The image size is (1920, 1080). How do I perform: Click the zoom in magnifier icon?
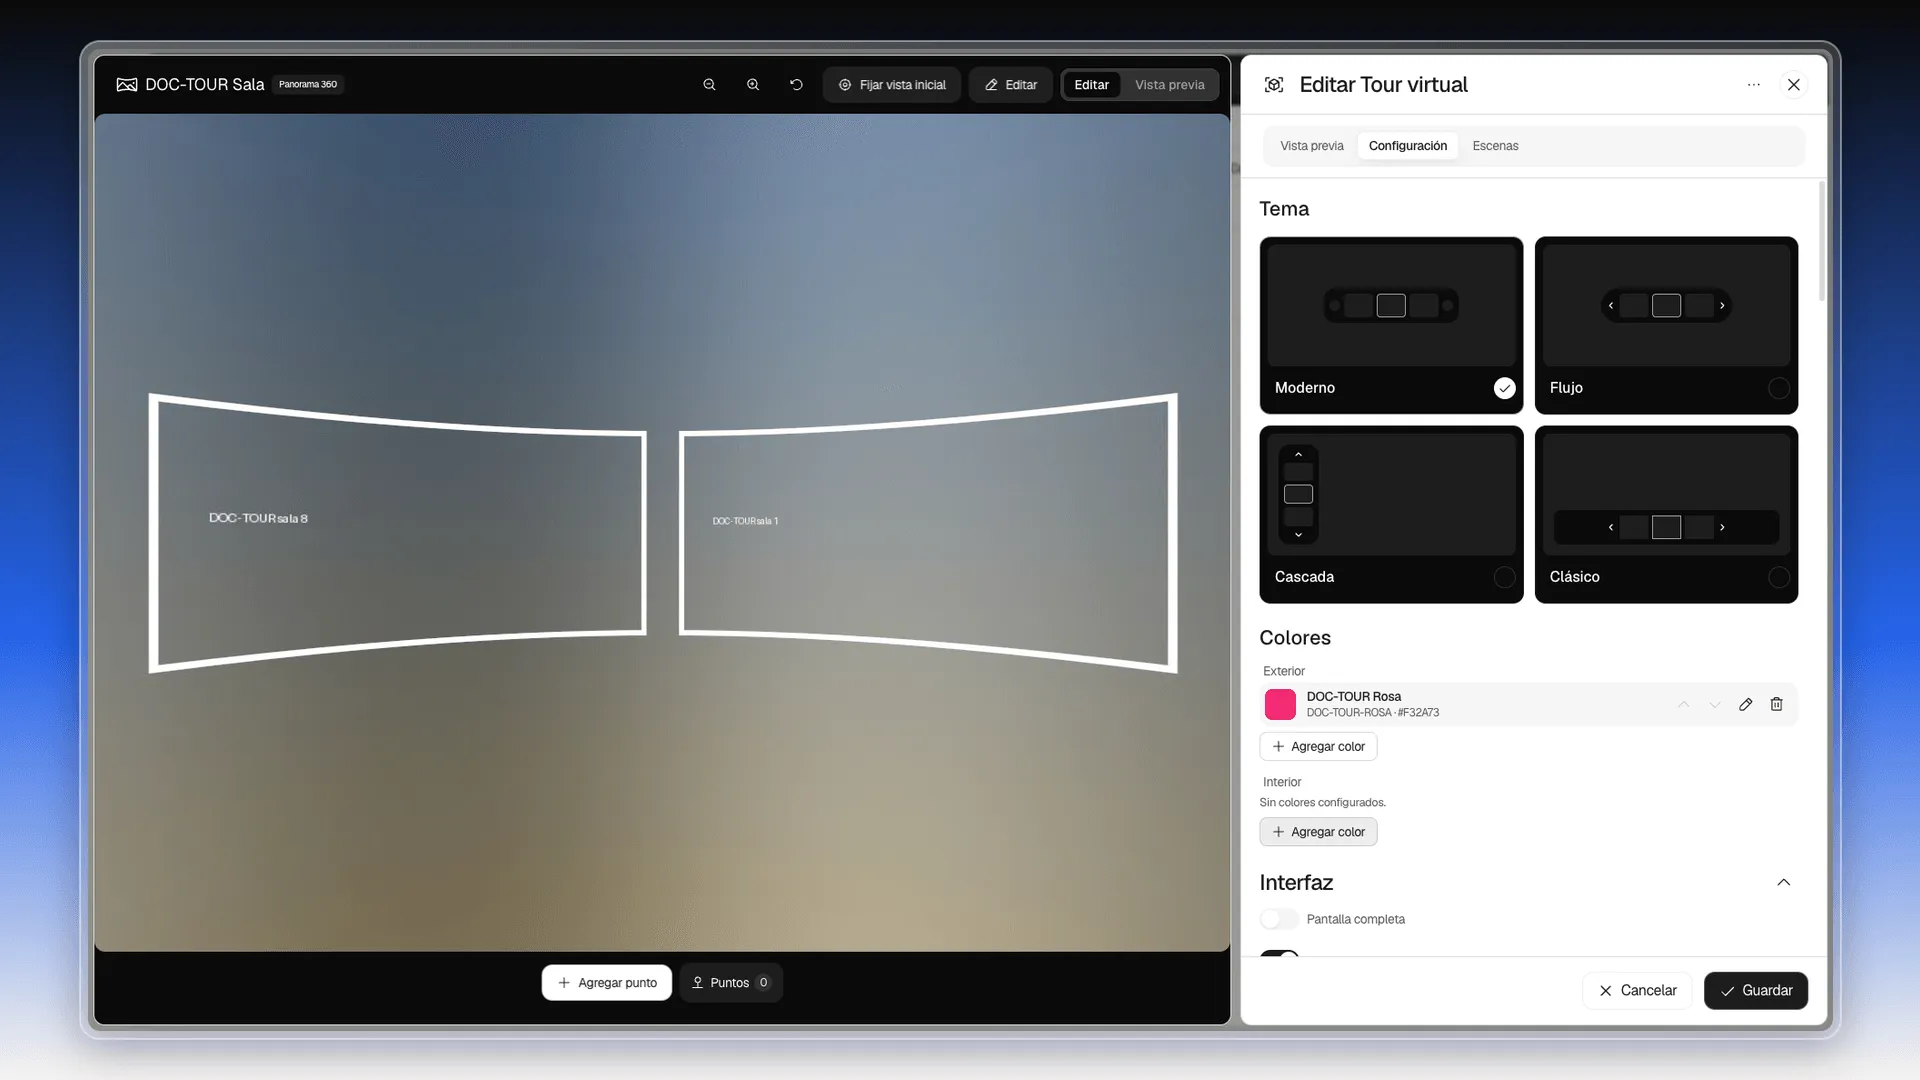point(753,85)
